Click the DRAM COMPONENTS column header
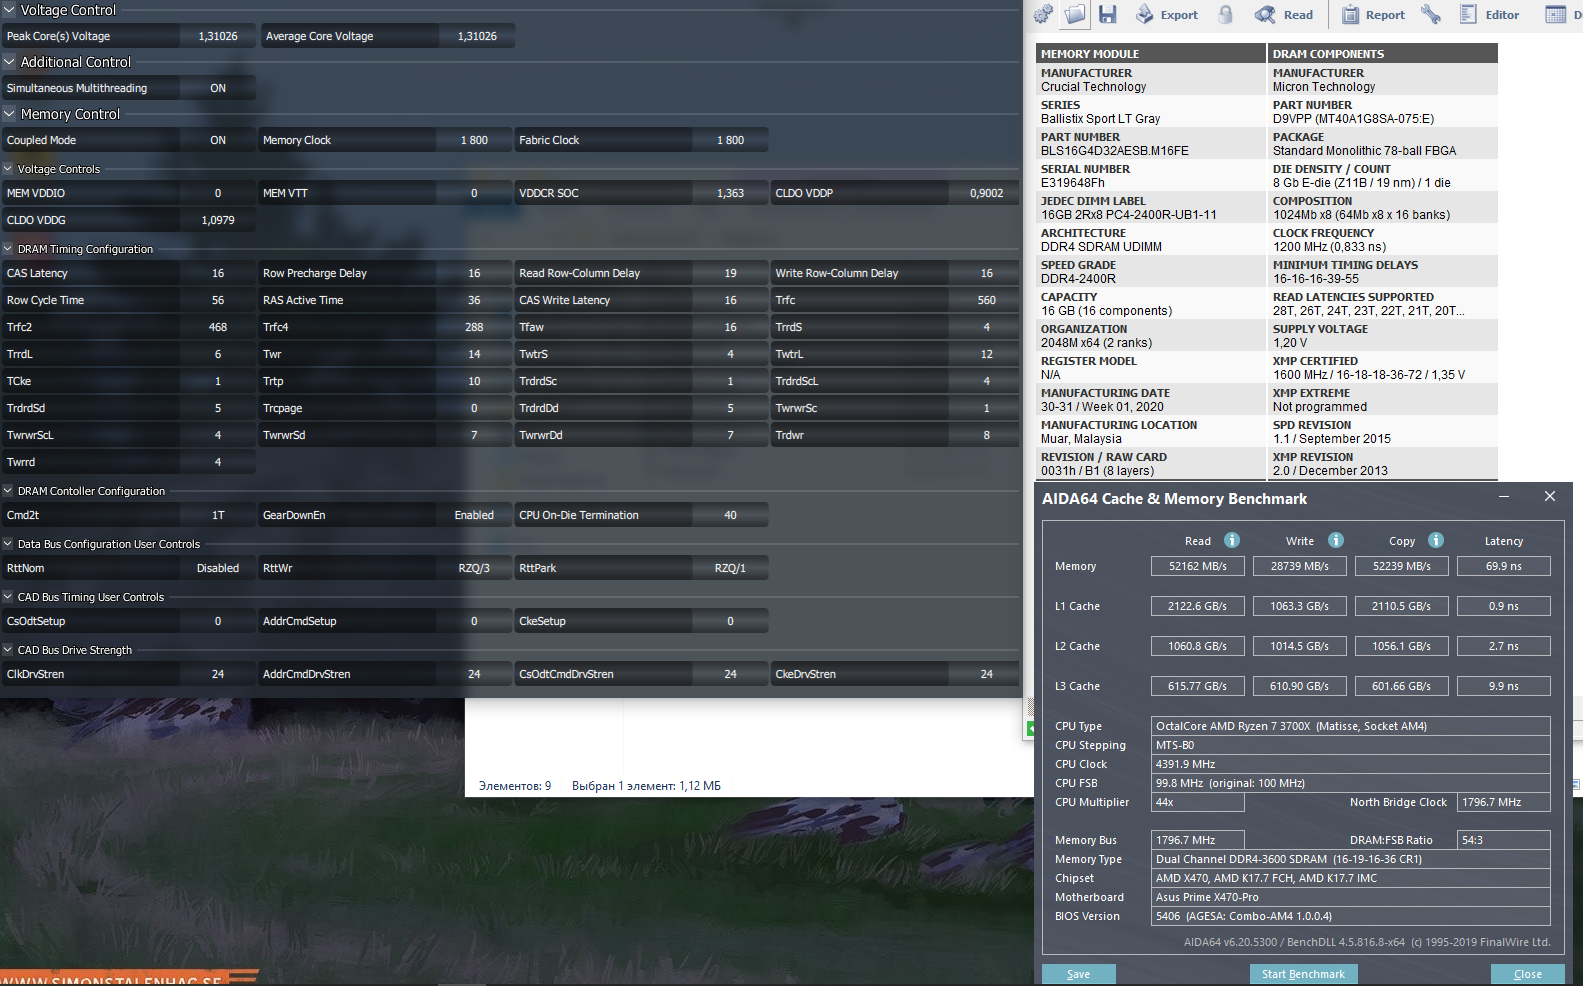 click(1383, 54)
